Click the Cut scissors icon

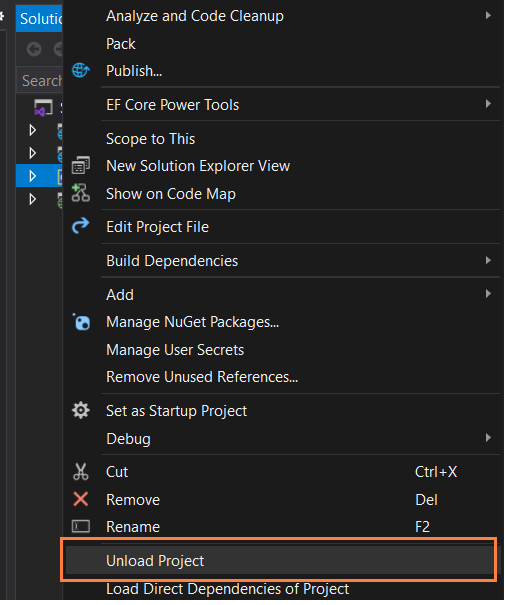coord(81,471)
